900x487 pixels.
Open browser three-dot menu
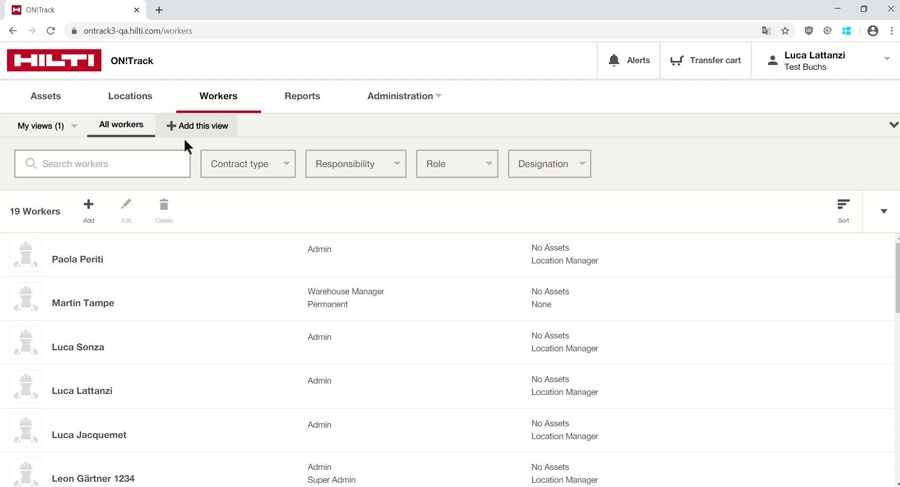pos(891,31)
